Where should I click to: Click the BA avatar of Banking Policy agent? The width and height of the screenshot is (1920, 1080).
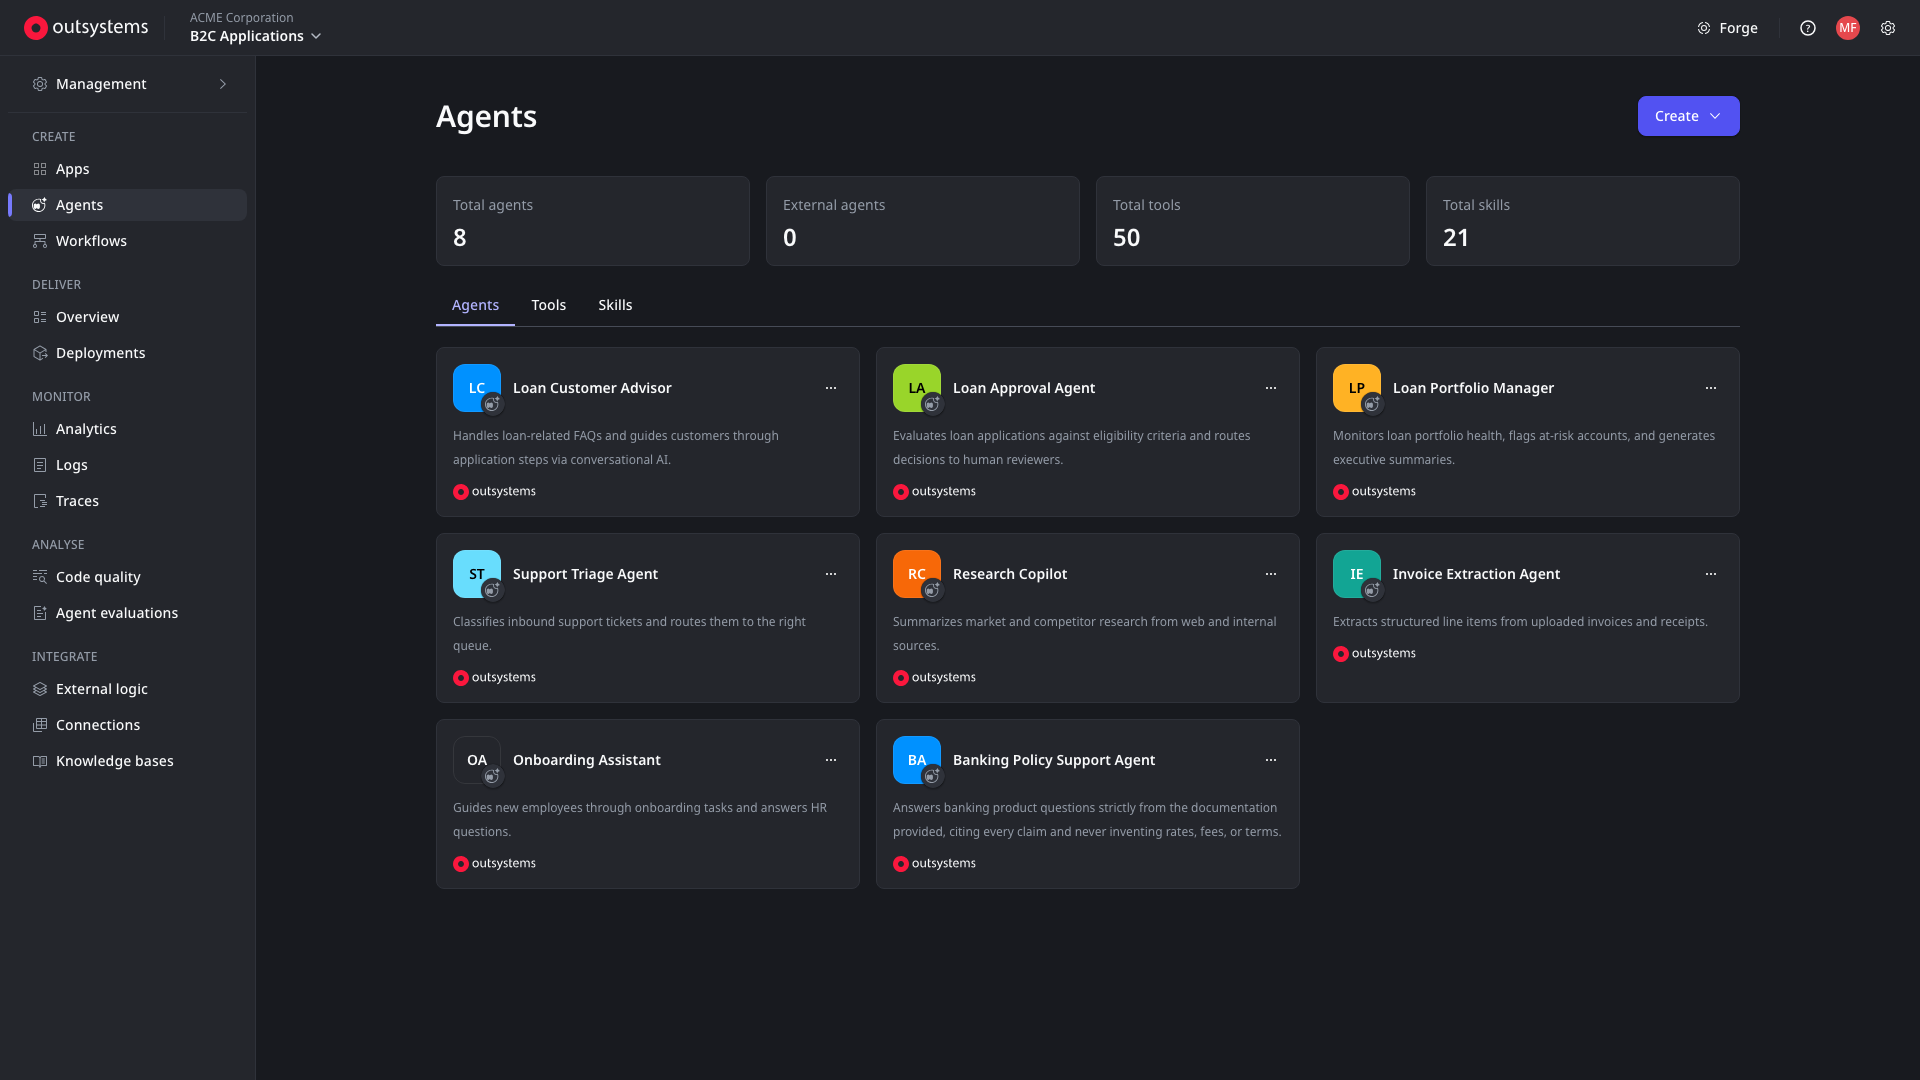(x=917, y=760)
